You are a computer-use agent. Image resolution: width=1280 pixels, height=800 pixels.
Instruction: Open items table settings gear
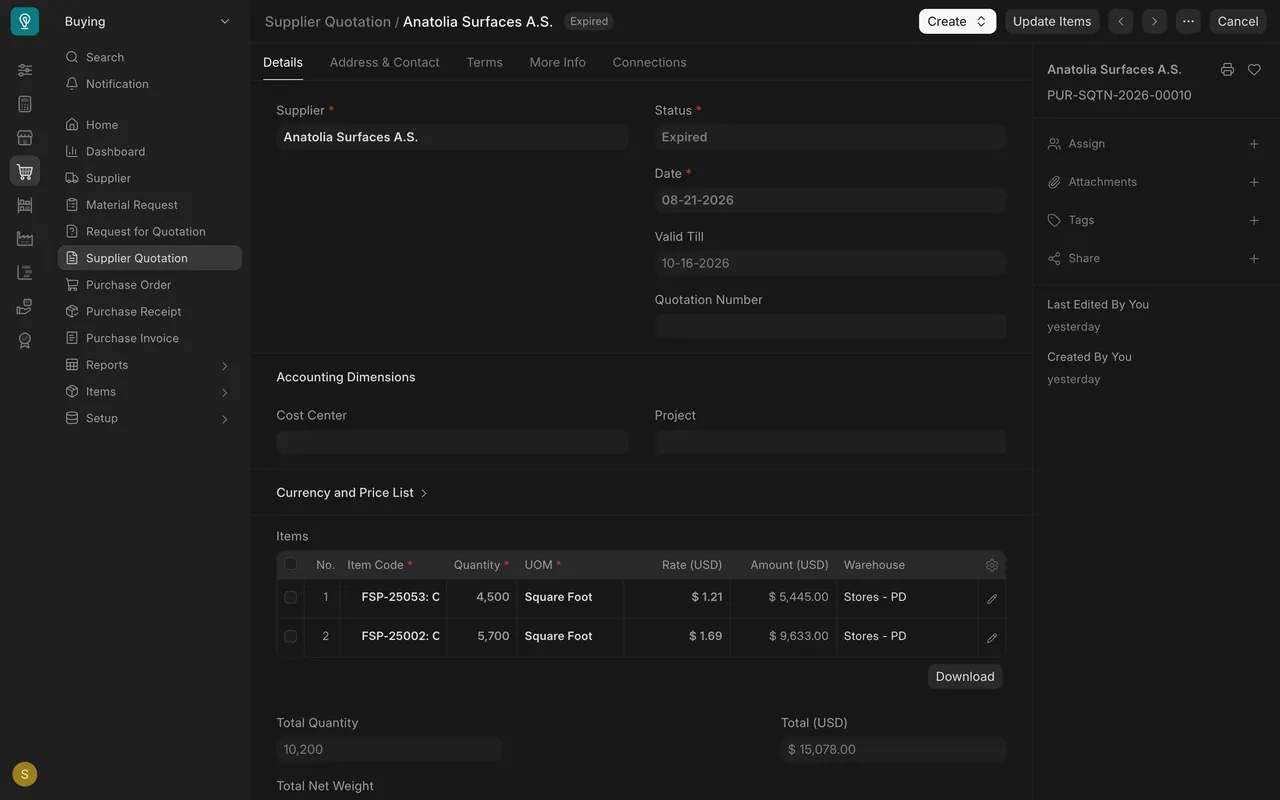coord(992,565)
